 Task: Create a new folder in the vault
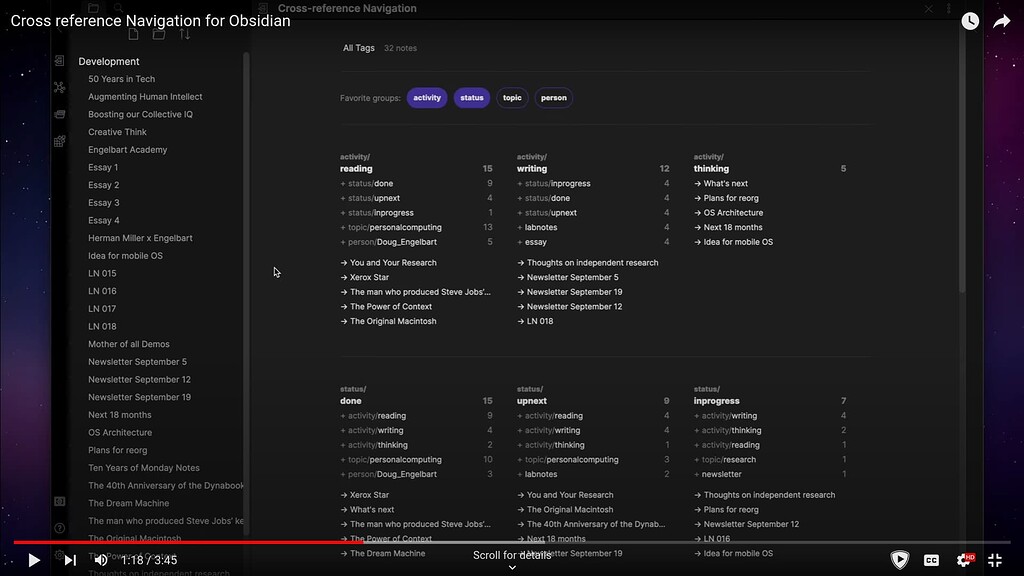click(158, 33)
